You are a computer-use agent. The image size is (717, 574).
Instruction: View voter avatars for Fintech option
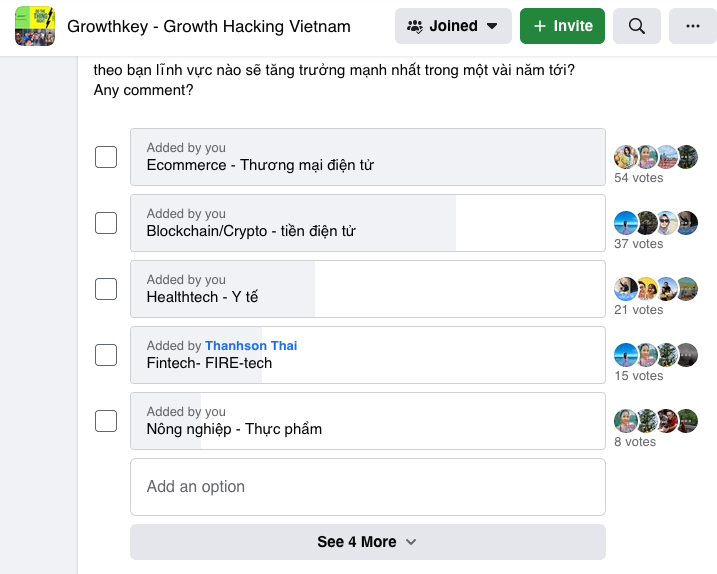(x=656, y=355)
